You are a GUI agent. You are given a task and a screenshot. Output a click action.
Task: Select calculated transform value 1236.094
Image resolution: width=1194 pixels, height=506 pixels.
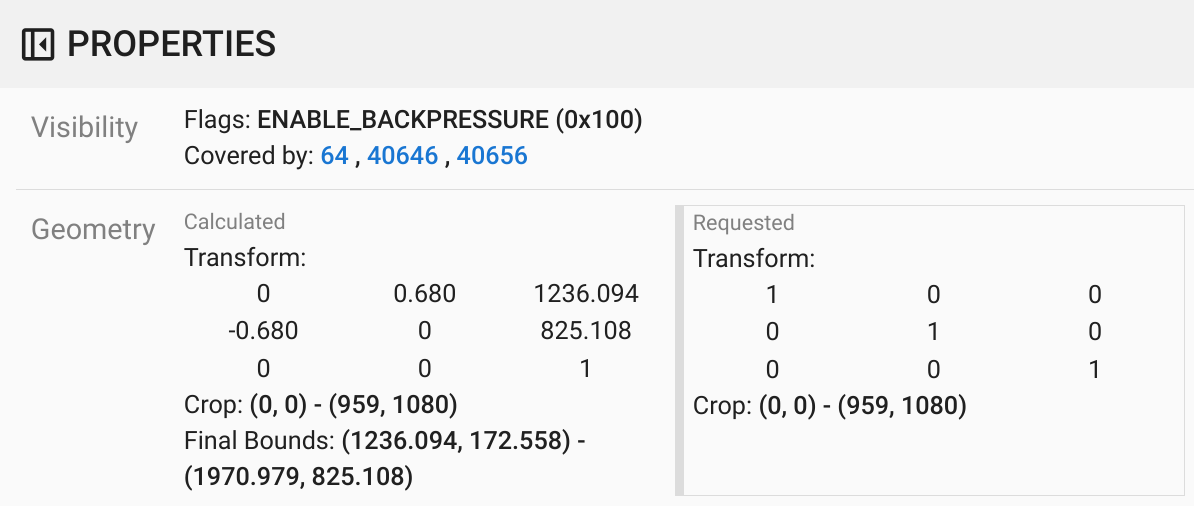[586, 294]
